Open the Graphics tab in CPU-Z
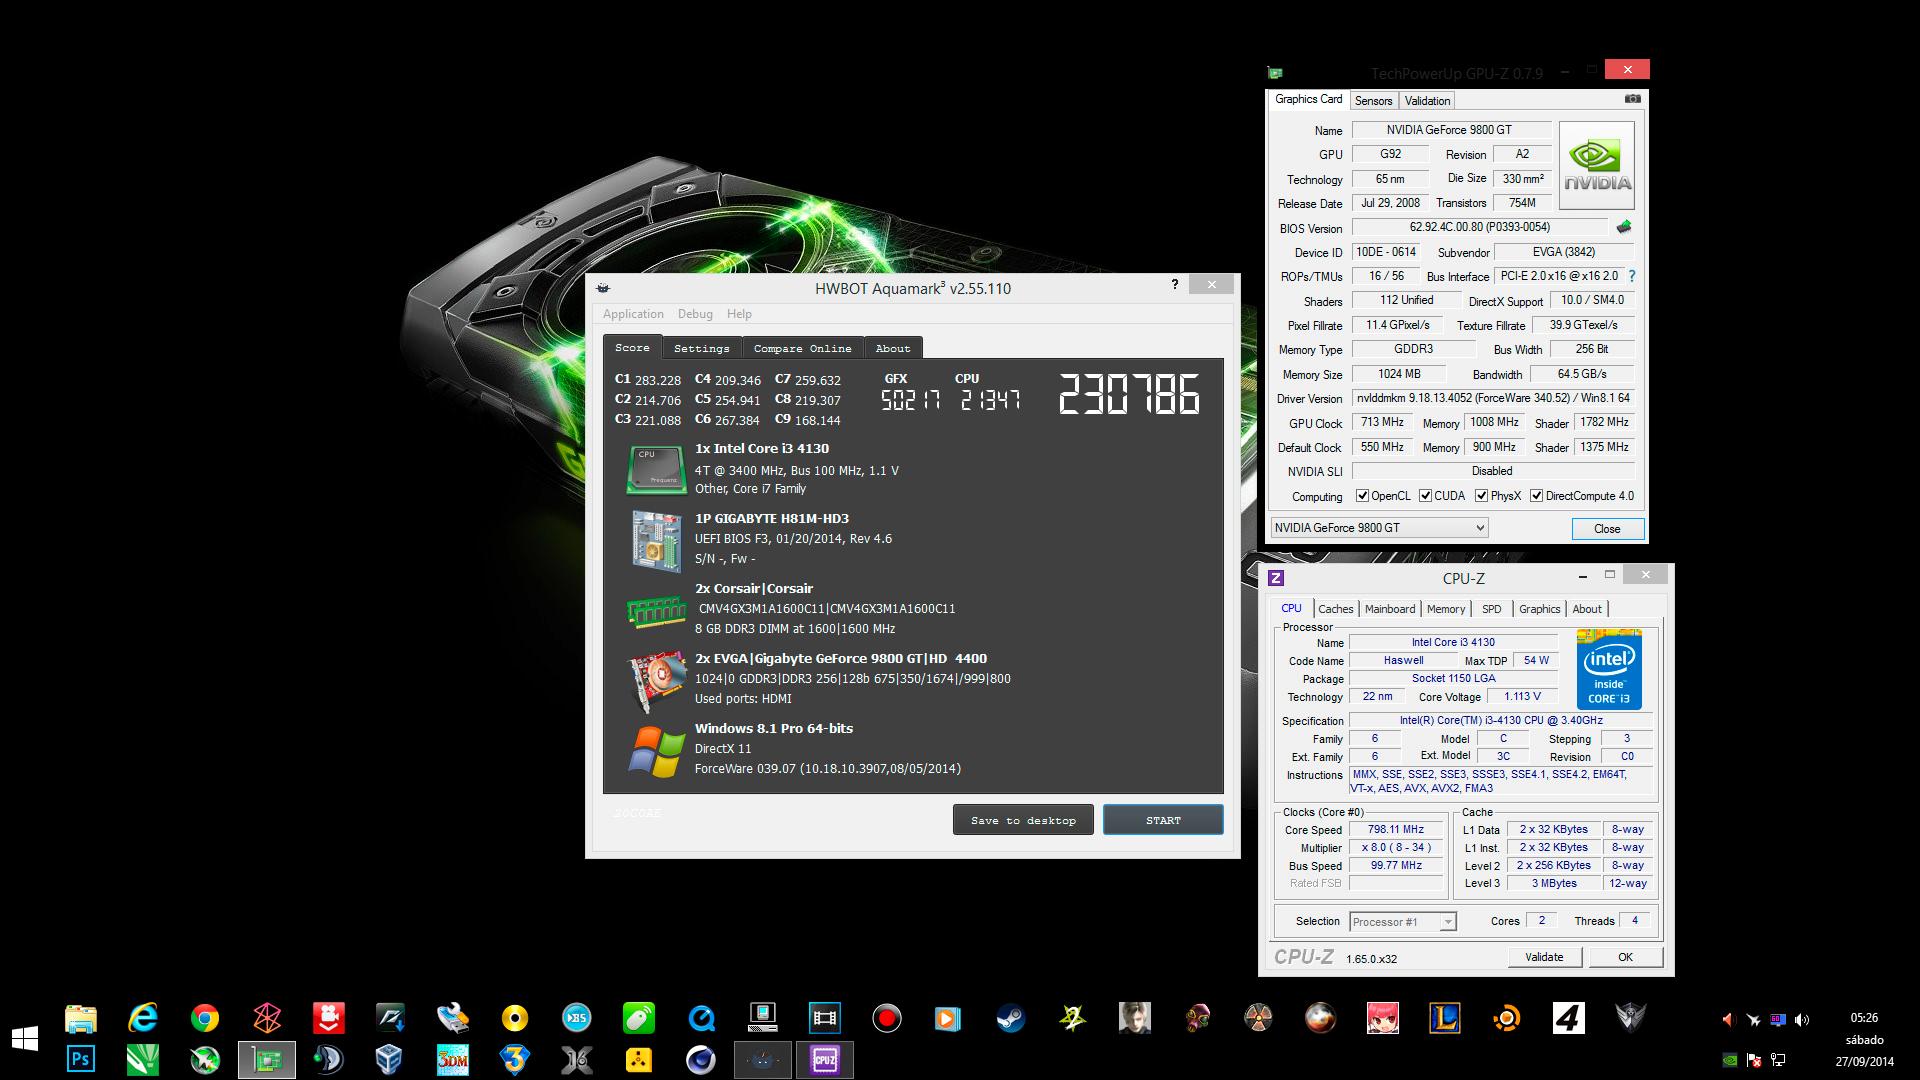Screen dimensions: 1920x1080 coord(1539,609)
